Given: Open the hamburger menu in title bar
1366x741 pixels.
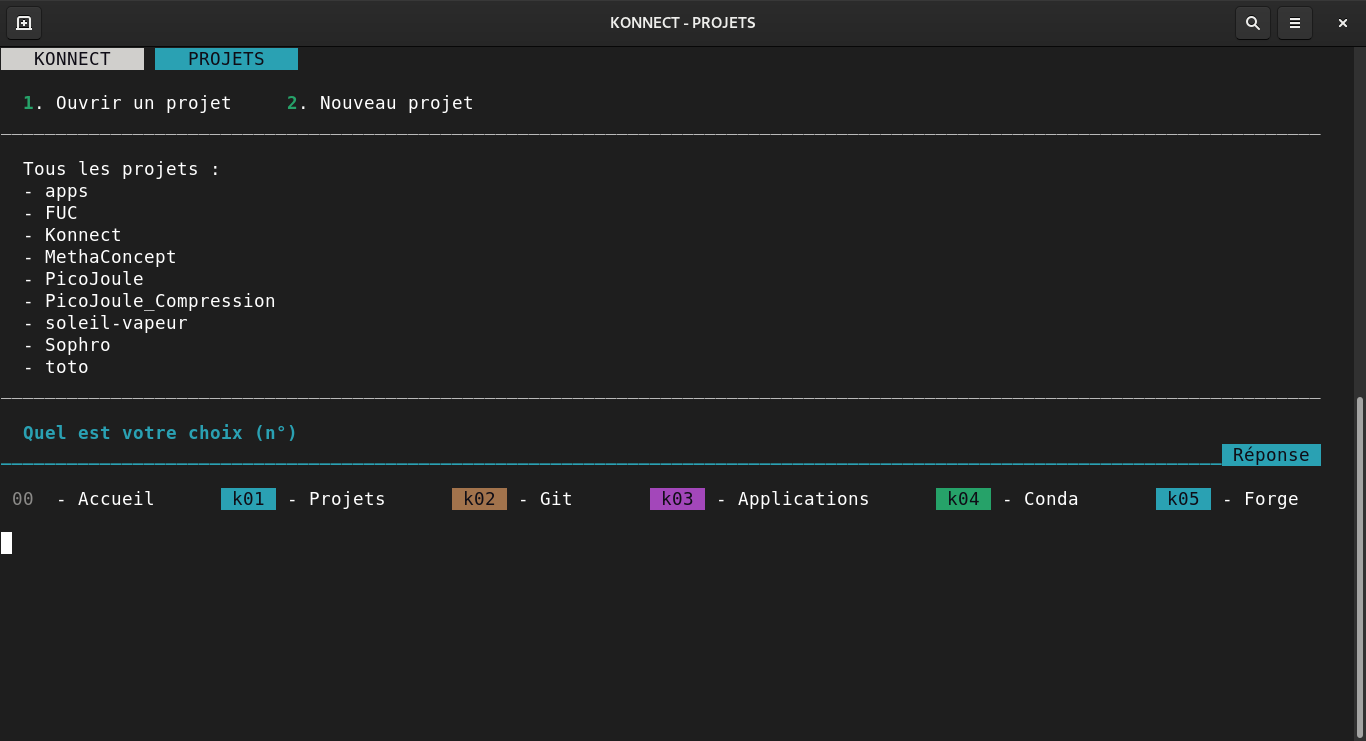Looking at the screenshot, I should point(1294,23).
